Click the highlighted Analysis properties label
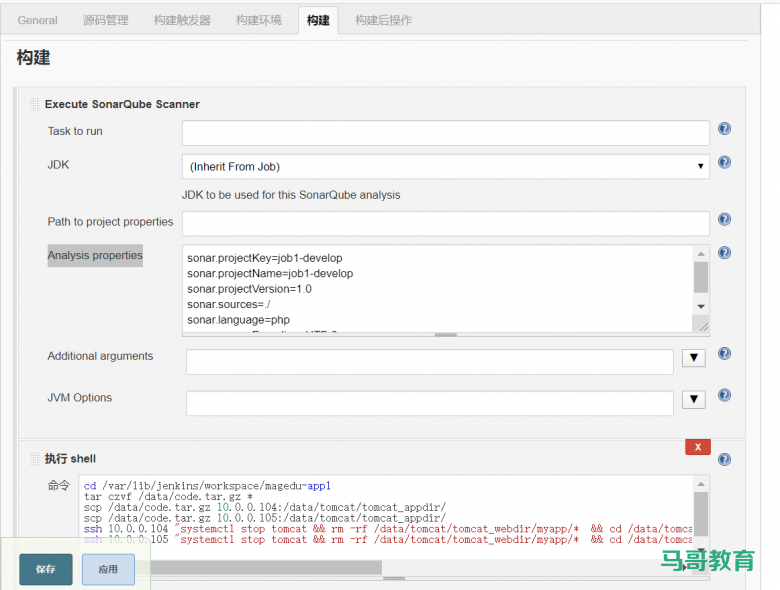780x590 pixels. (95, 255)
